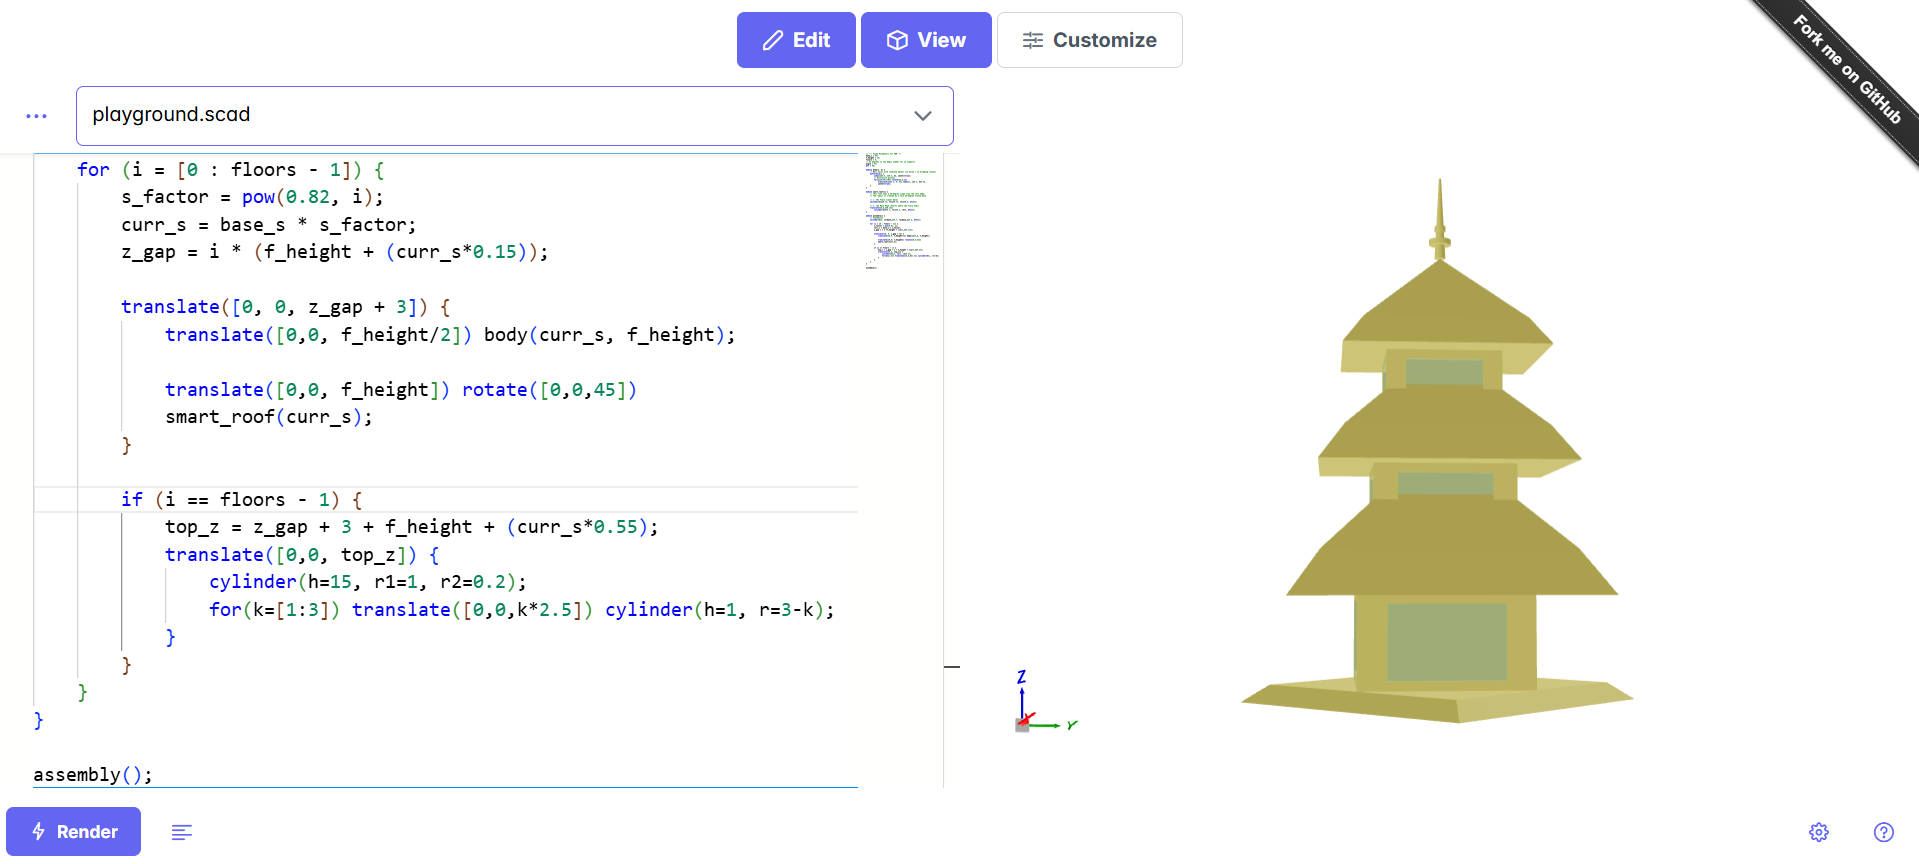Click the format code lines icon
The height and width of the screenshot is (864, 1919).
pos(182,832)
